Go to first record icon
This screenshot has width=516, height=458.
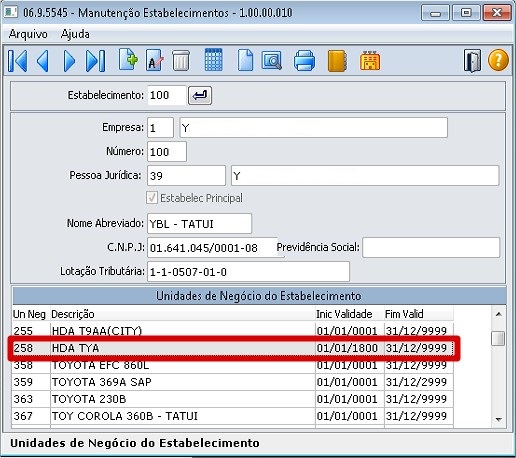click(17, 61)
